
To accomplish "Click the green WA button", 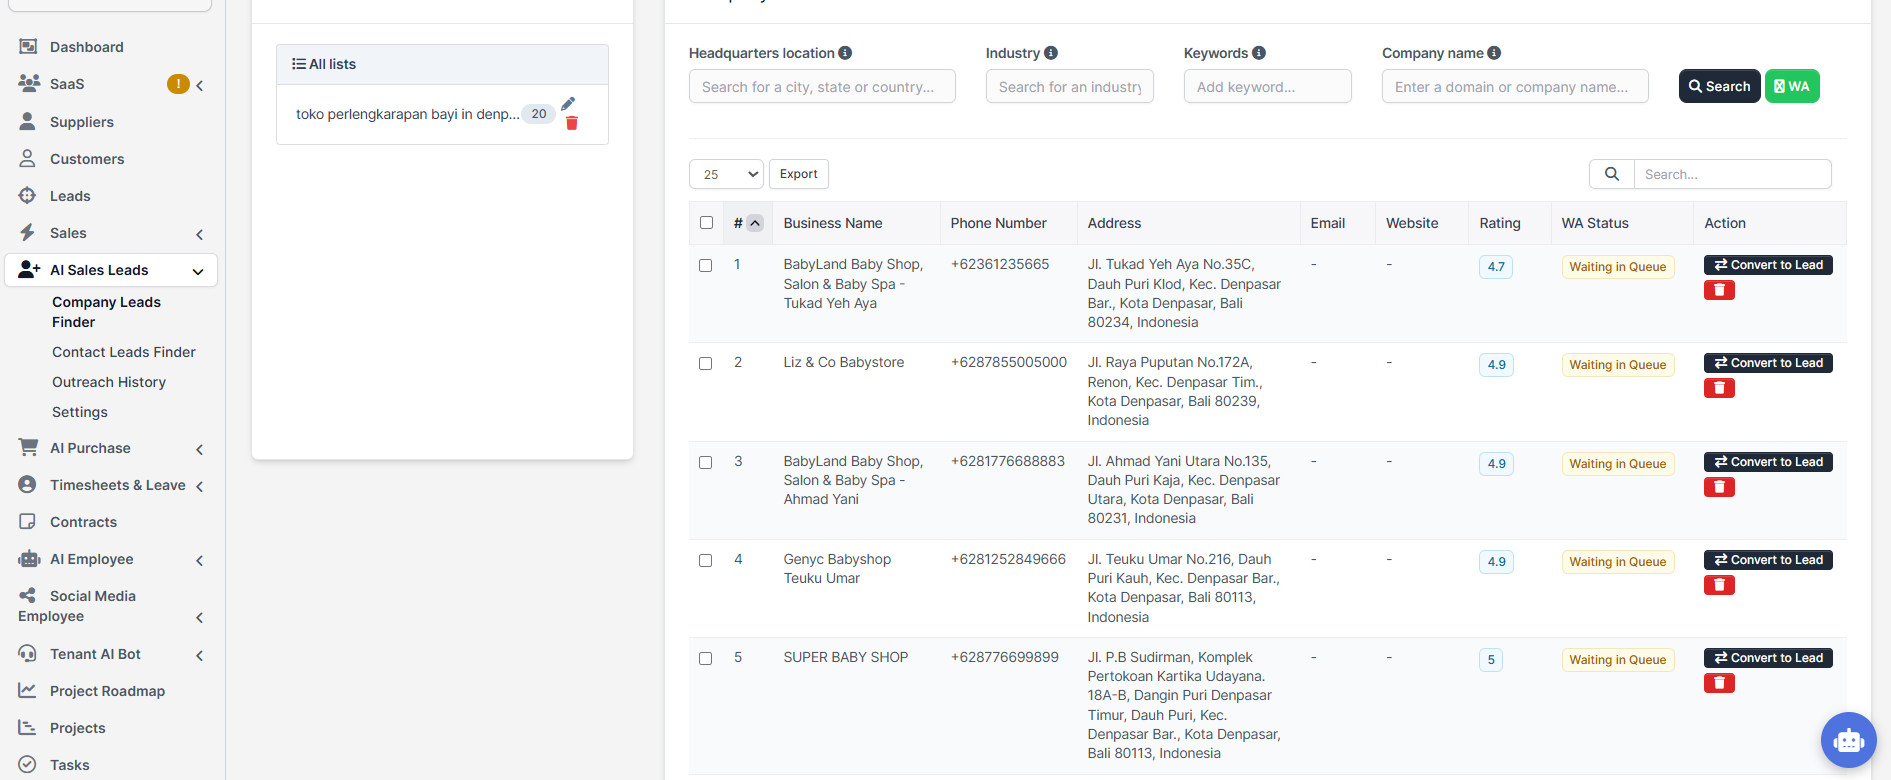I will pos(1792,86).
